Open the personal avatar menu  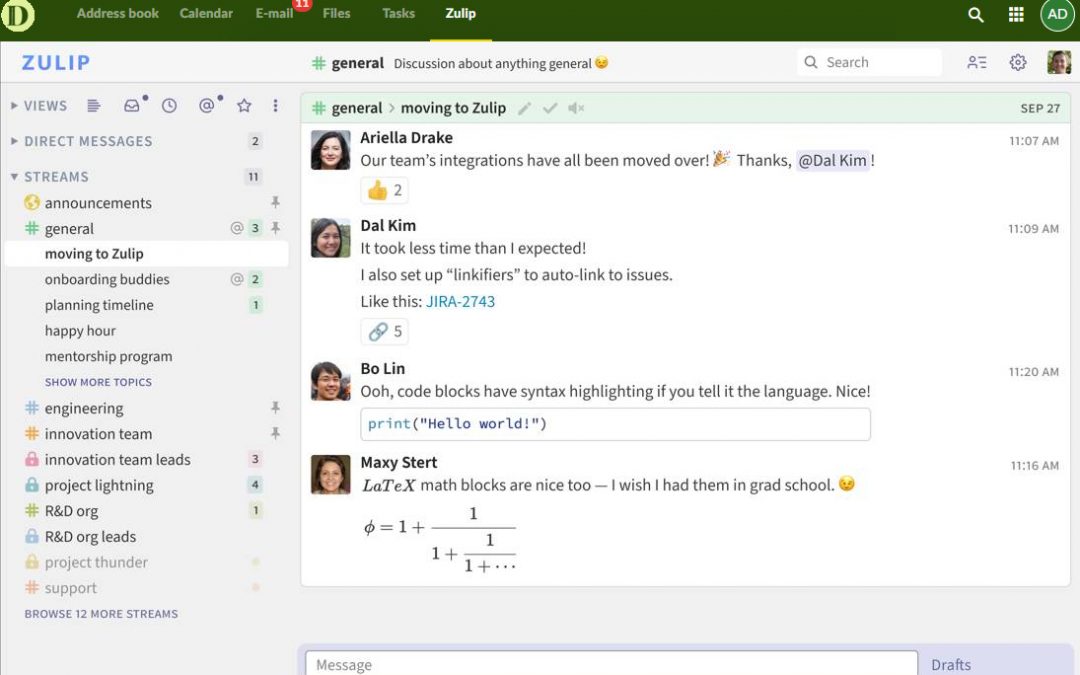1059,63
